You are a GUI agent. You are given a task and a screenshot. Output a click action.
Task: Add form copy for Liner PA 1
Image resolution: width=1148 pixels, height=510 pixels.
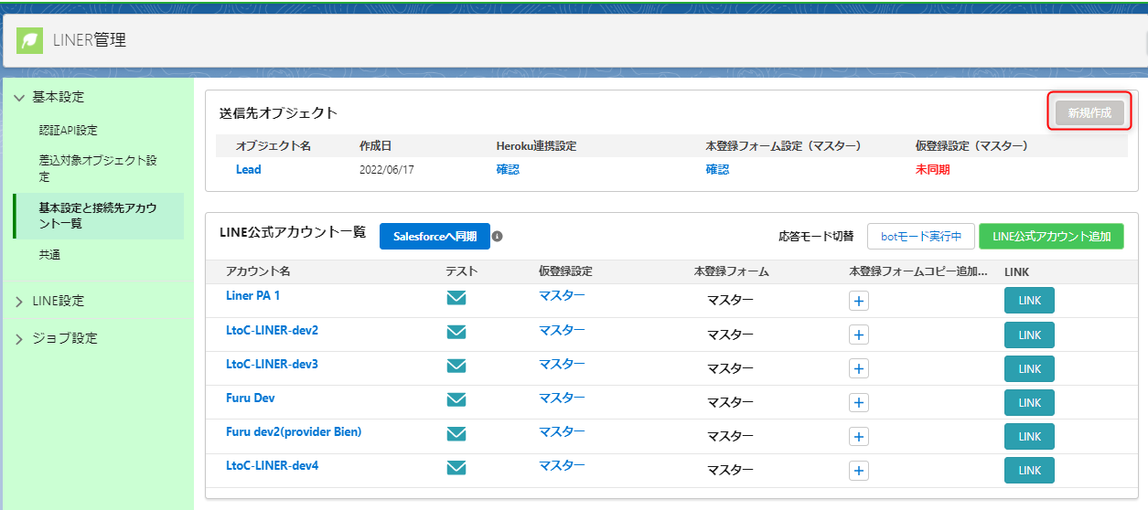coord(859,301)
